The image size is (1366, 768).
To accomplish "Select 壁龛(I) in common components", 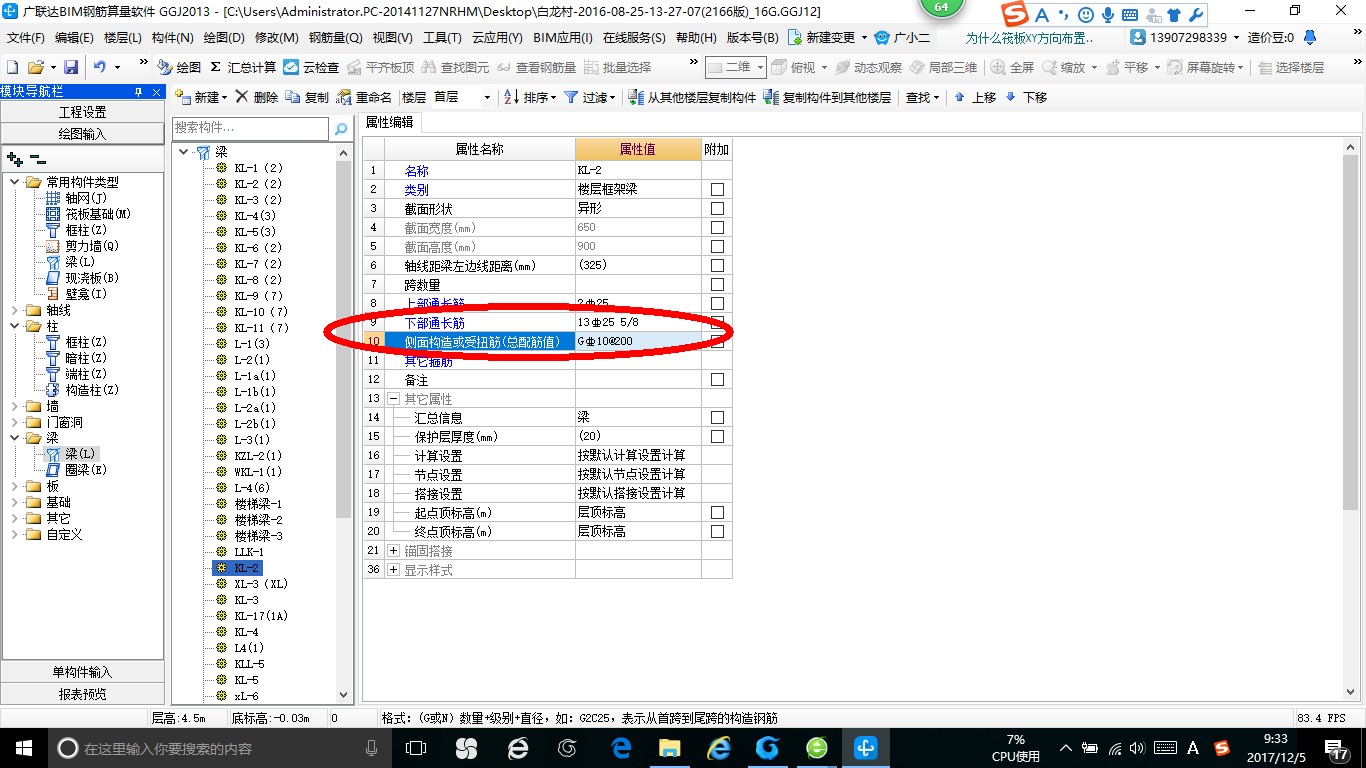I will pos(77,294).
